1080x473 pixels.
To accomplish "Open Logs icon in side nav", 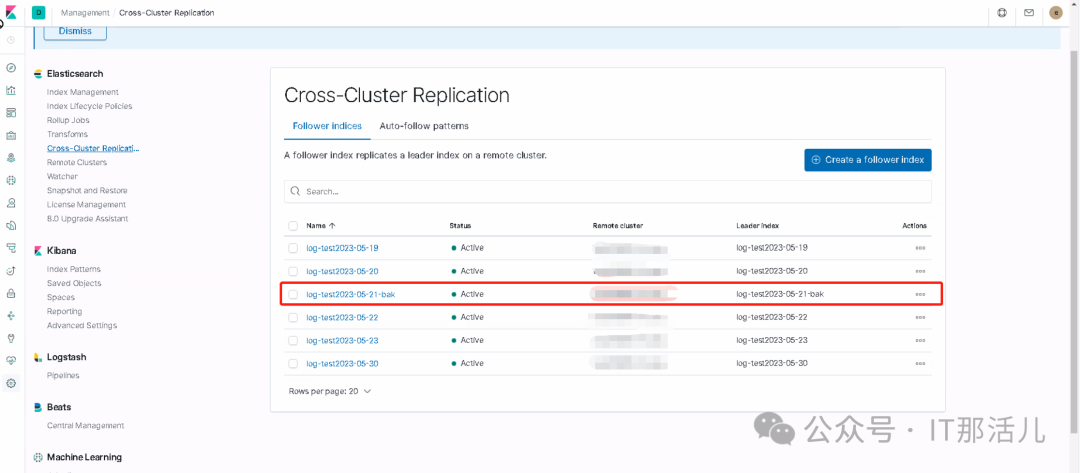I will pyautogui.click(x=11, y=225).
